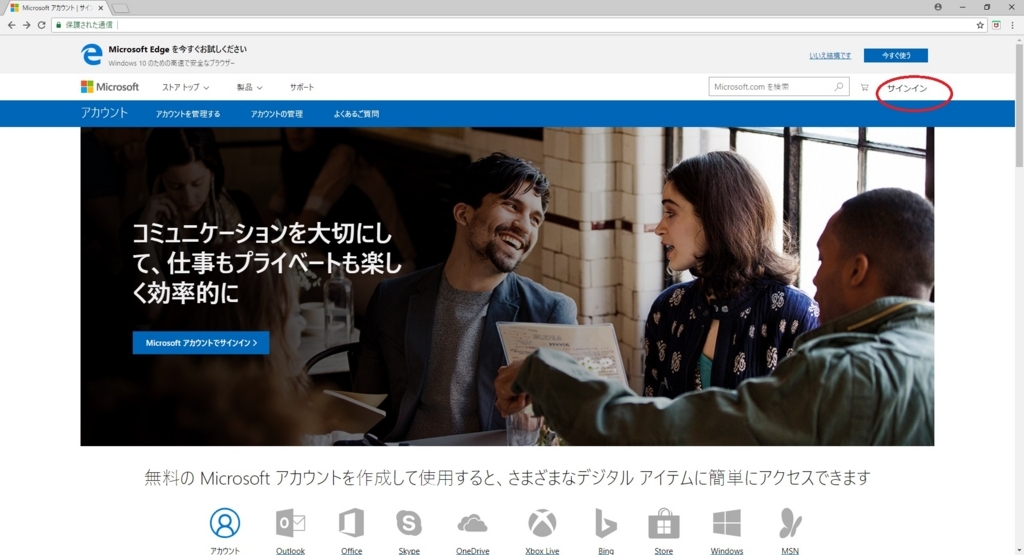1024x555 pixels.
Task: Open Chrome three-dot menu
Action: click(x=1013, y=25)
